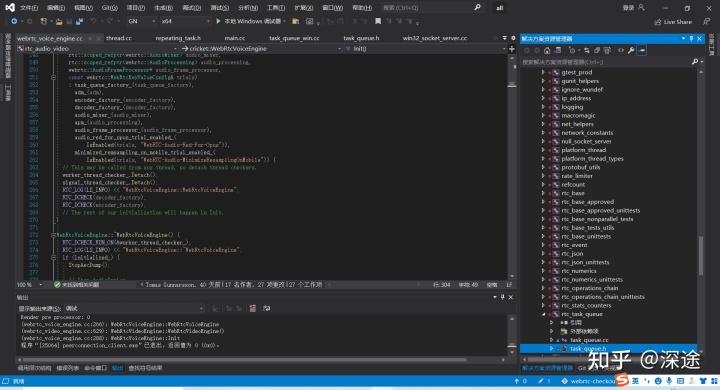
Task: Click the Home icon in Solution Explorer
Action: 547,51
